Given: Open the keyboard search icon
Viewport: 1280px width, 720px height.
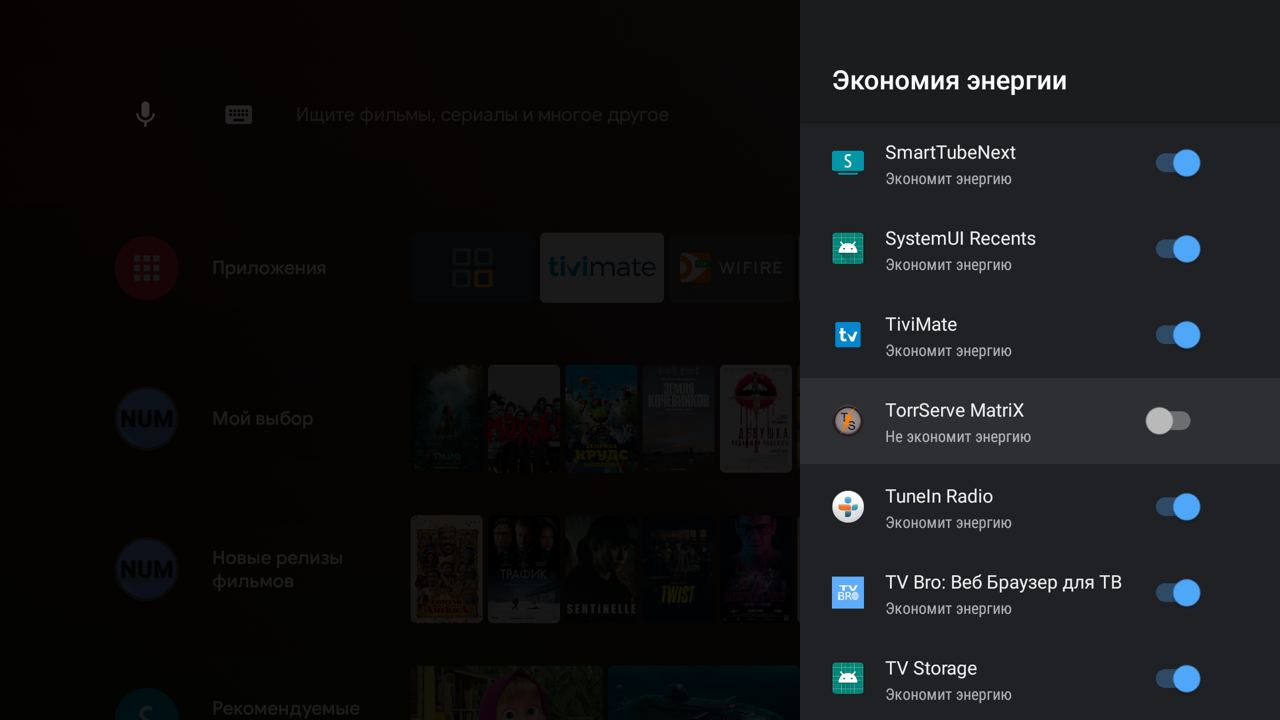Looking at the screenshot, I should coord(238,115).
